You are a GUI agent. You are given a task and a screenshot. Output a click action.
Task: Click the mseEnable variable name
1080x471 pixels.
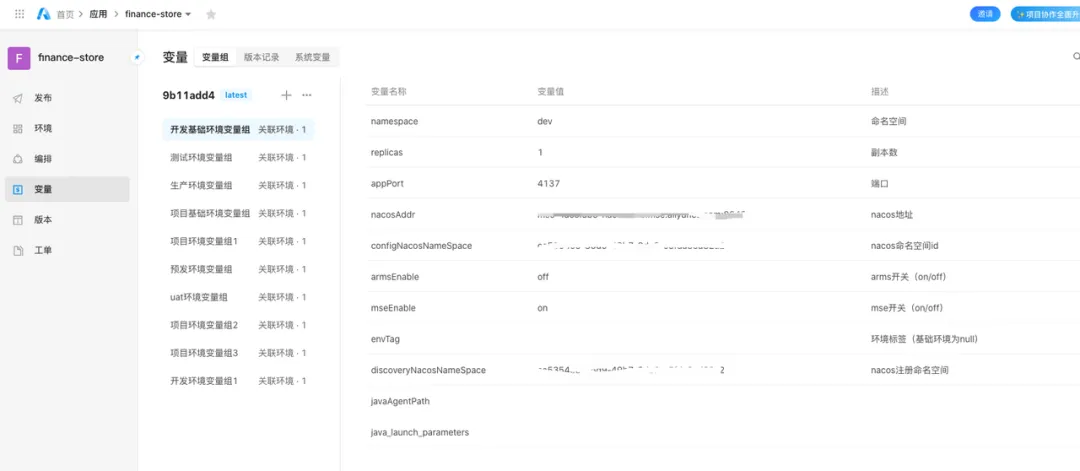point(393,308)
